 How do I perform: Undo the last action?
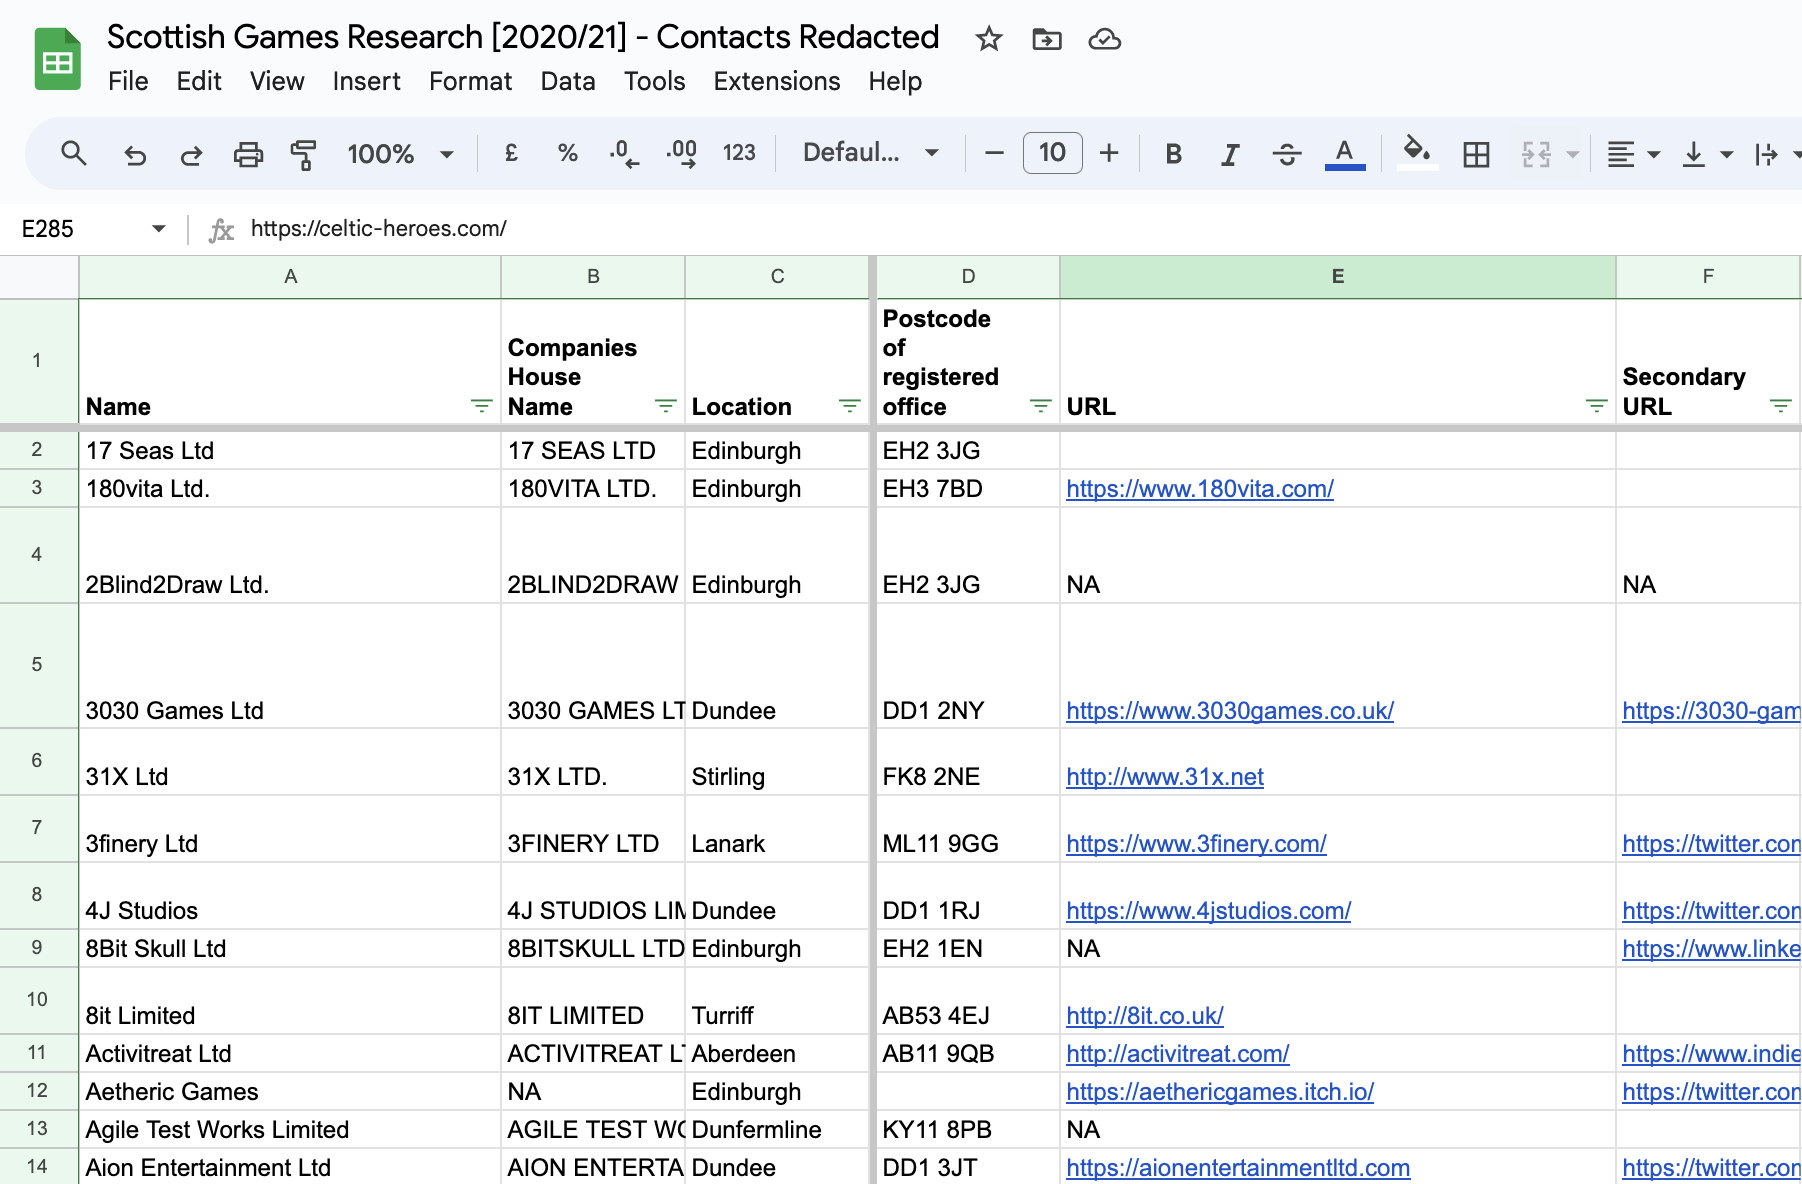click(135, 154)
